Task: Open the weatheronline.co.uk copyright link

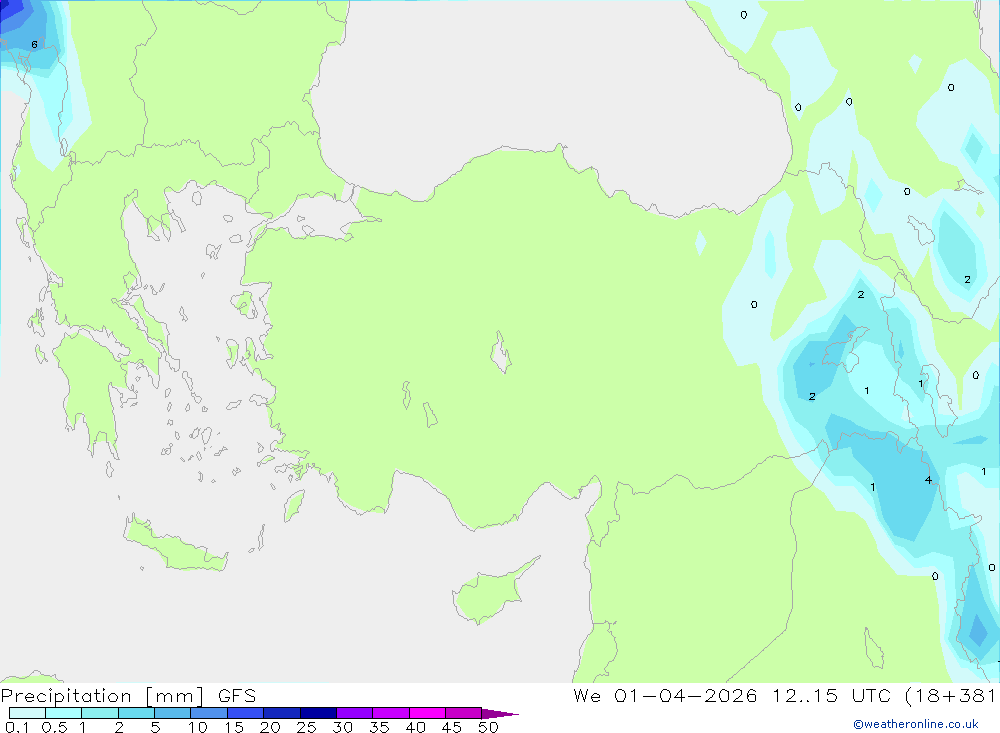Action: (x=916, y=724)
